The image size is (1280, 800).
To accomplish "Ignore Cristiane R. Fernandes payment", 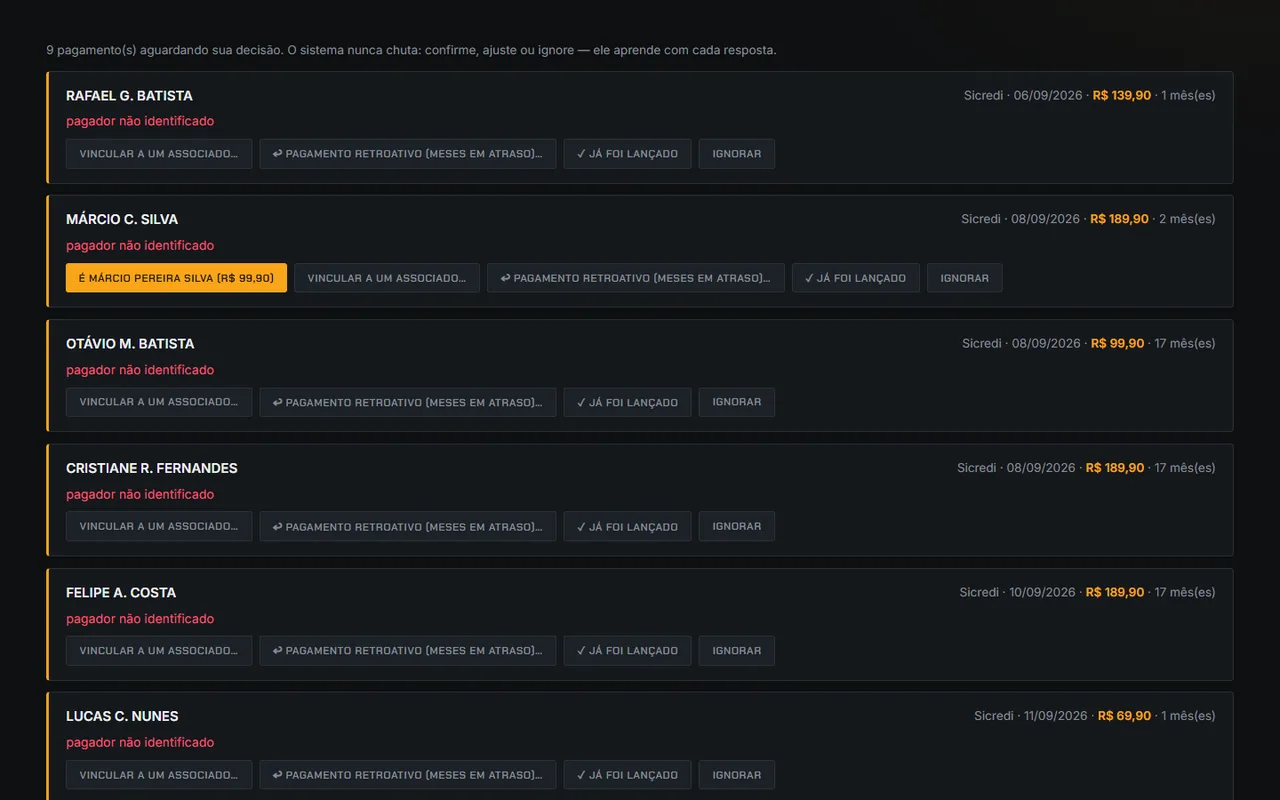I will pyautogui.click(x=737, y=526).
